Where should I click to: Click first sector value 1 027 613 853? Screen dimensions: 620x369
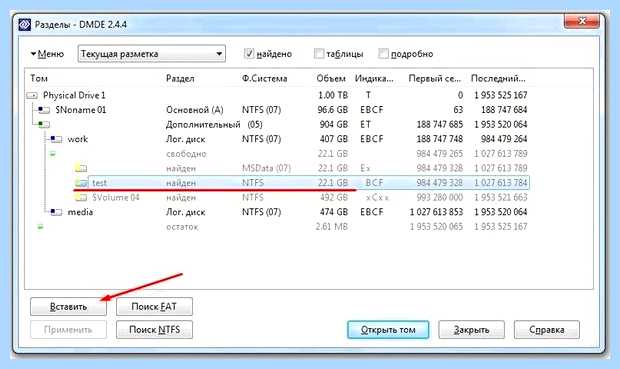click(436, 212)
